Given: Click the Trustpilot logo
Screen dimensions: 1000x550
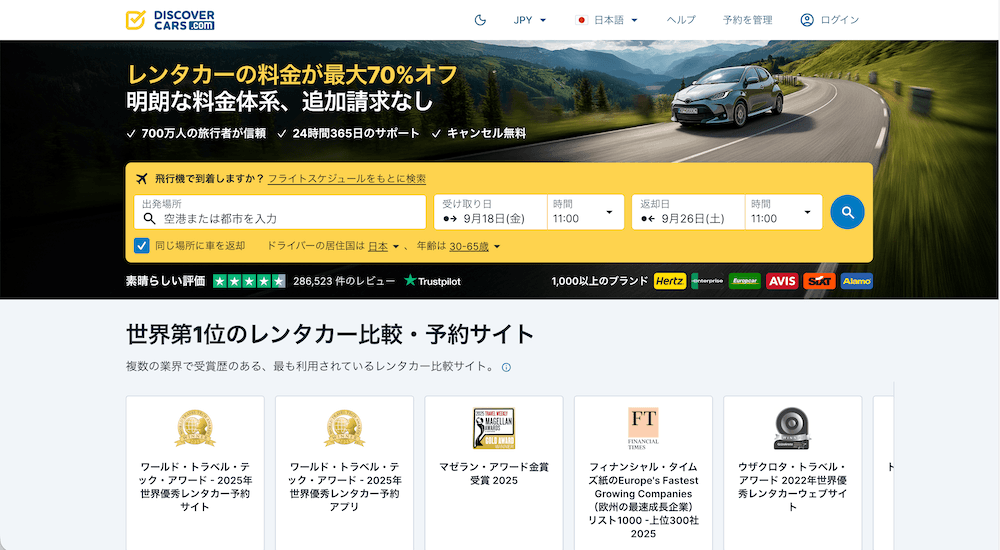Looking at the screenshot, I should (432, 281).
